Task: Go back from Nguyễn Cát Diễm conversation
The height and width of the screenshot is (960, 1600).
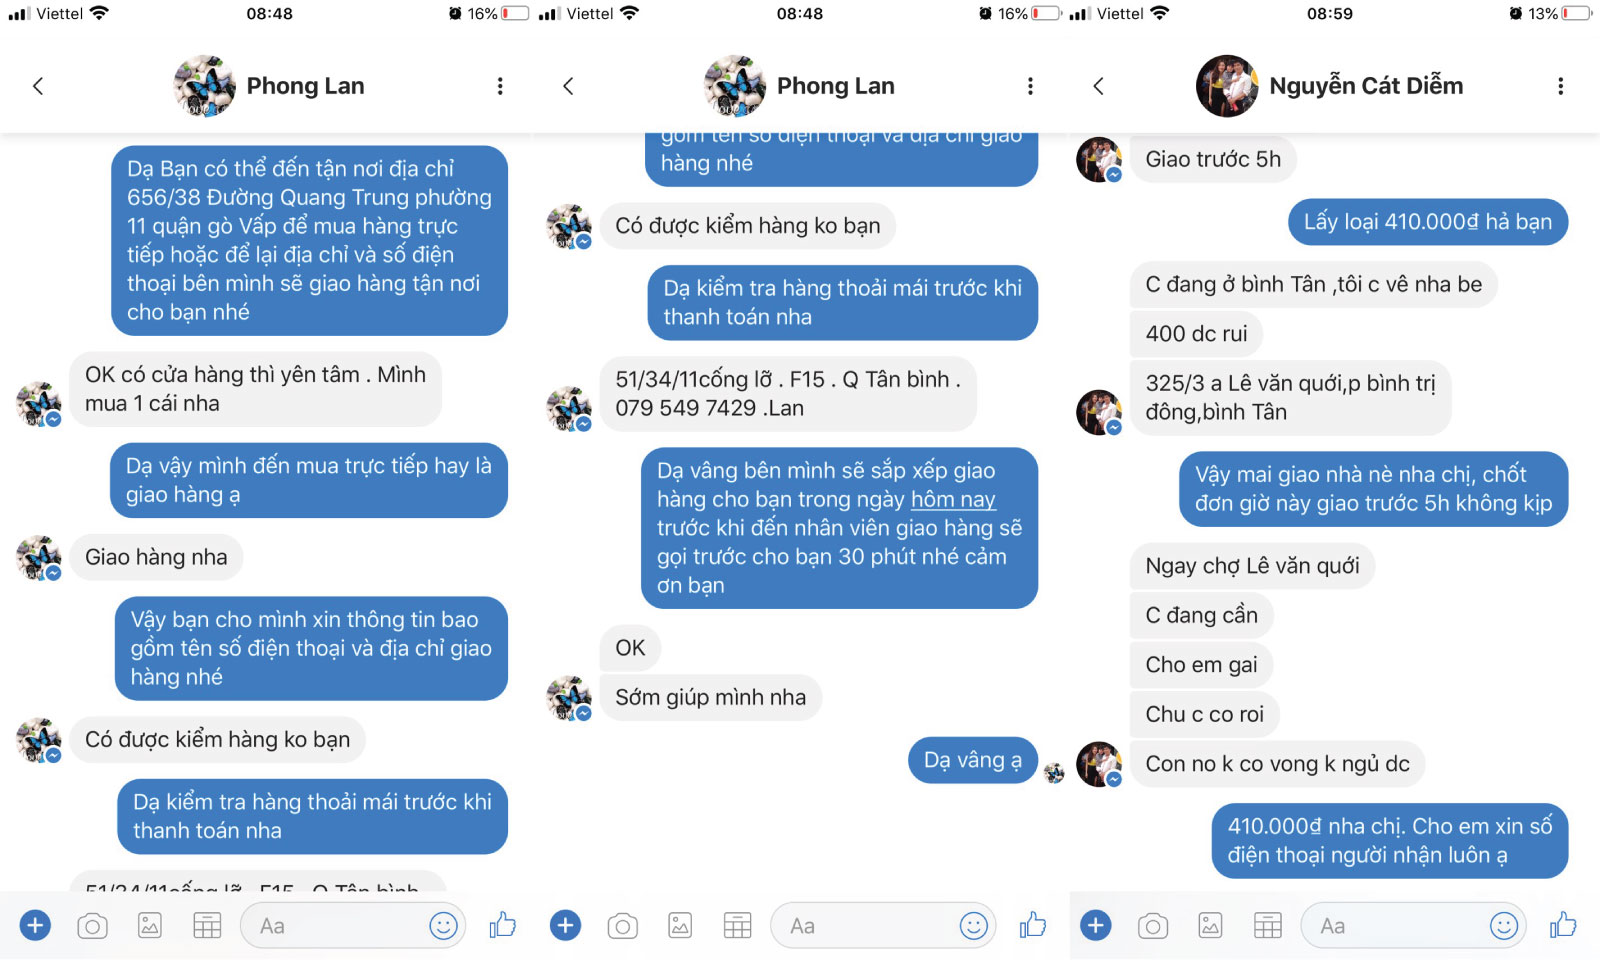Action: (1098, 86)
